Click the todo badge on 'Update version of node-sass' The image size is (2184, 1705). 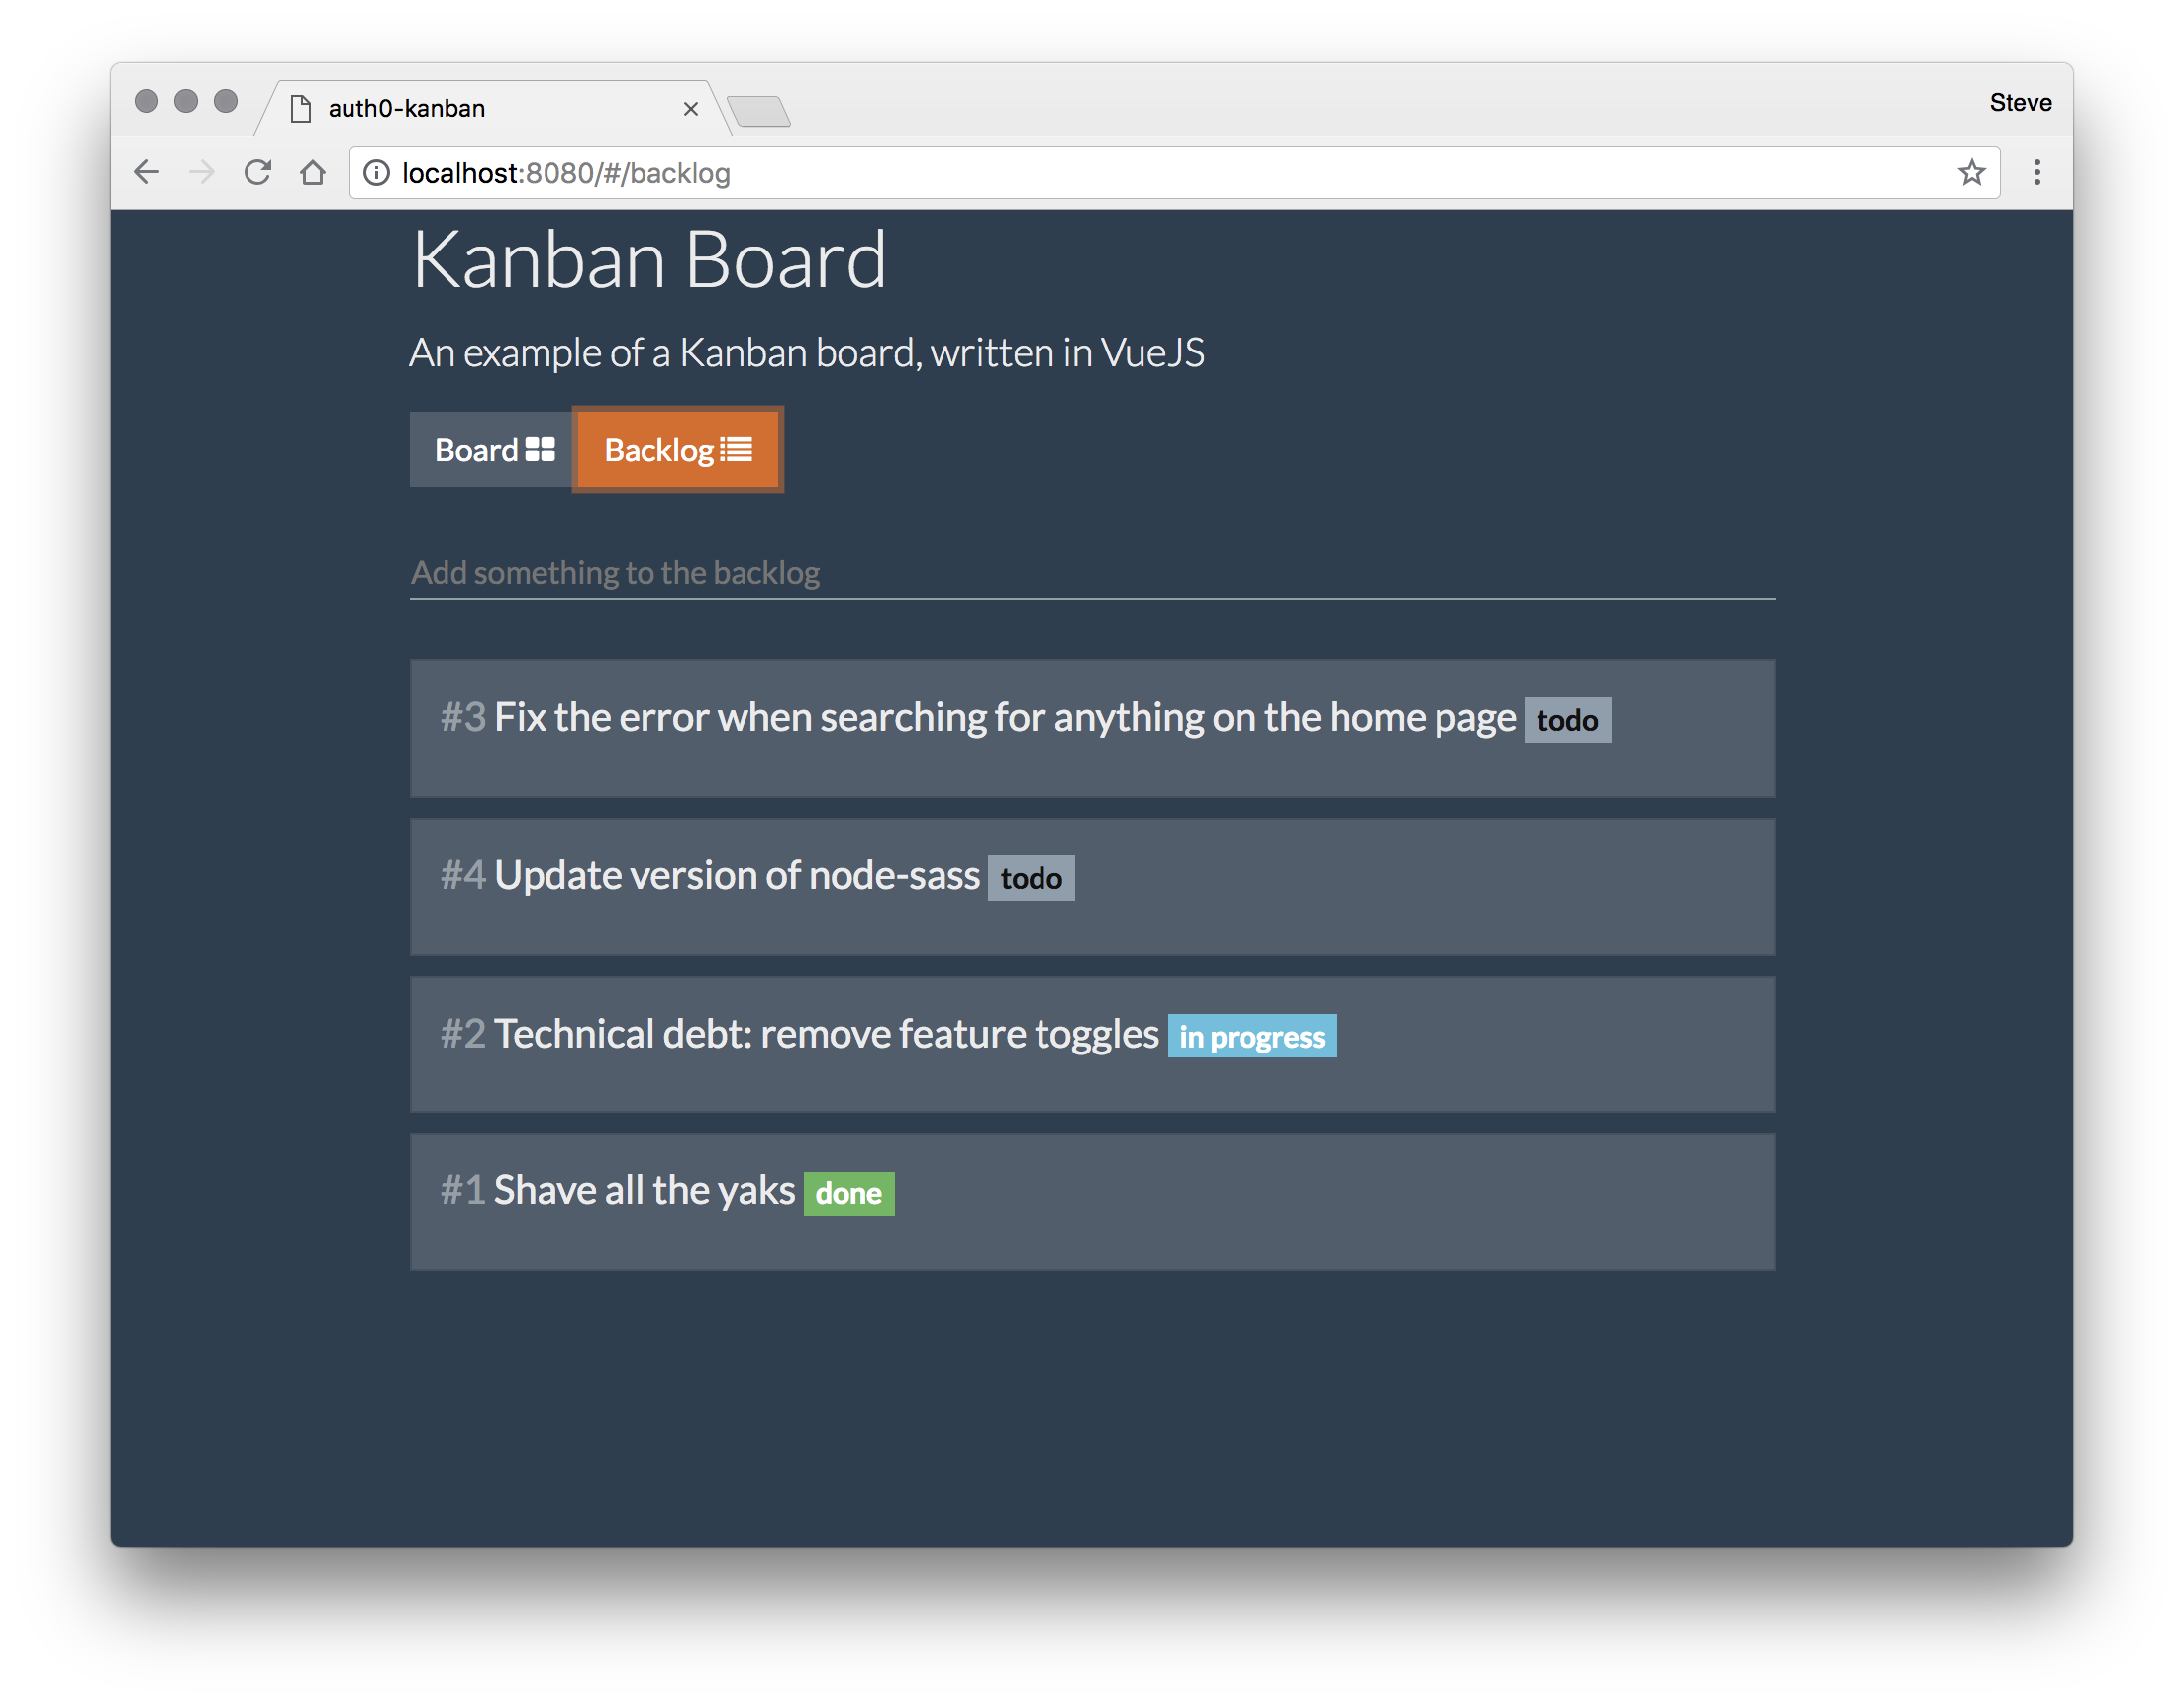(x=1030, y=878)
